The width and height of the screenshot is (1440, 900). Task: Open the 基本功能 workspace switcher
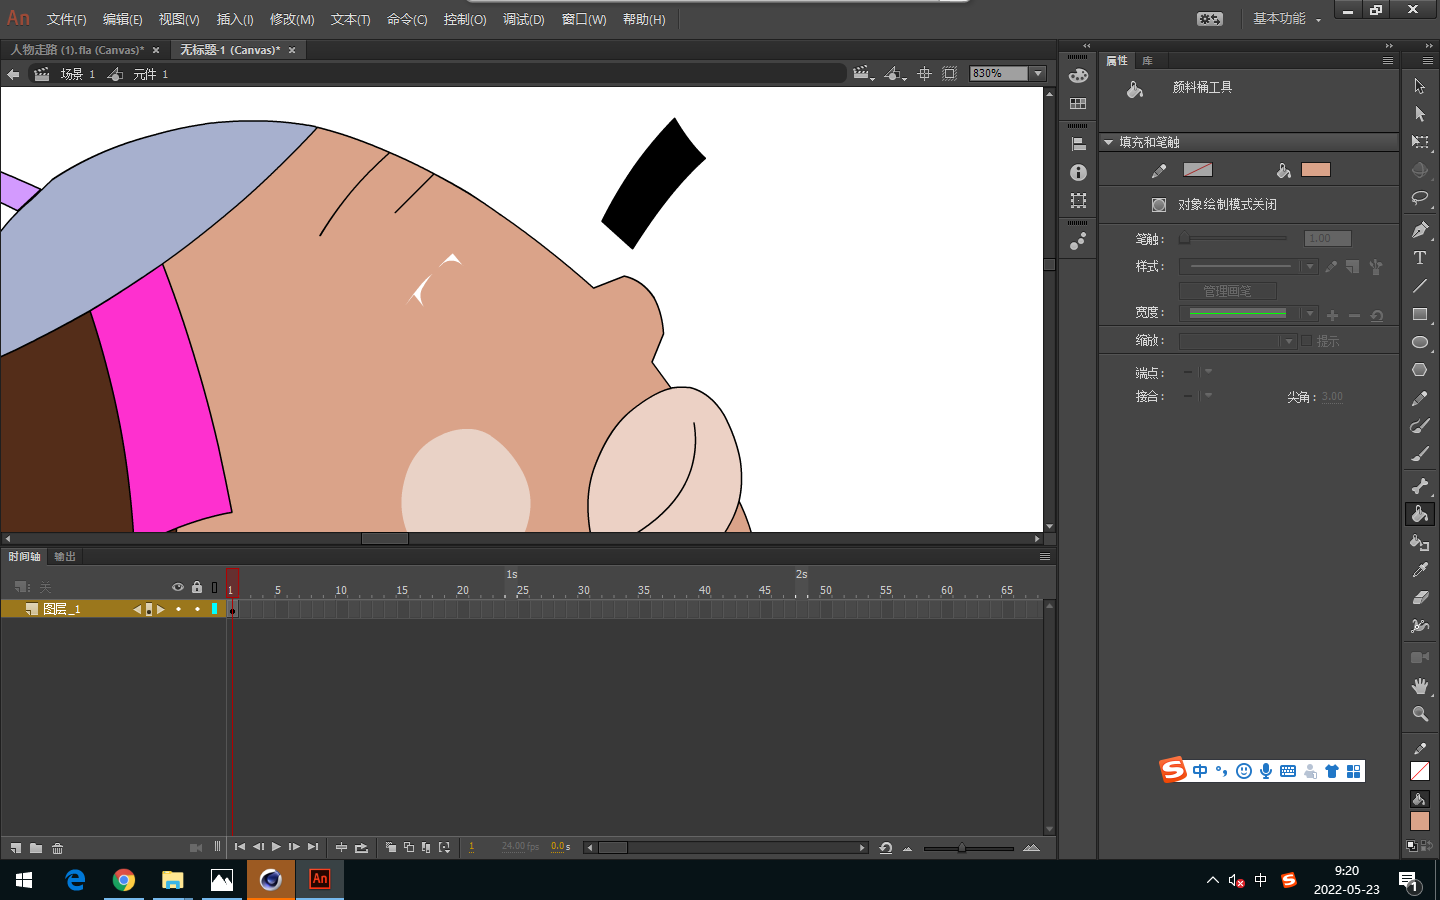point(1287,19)
